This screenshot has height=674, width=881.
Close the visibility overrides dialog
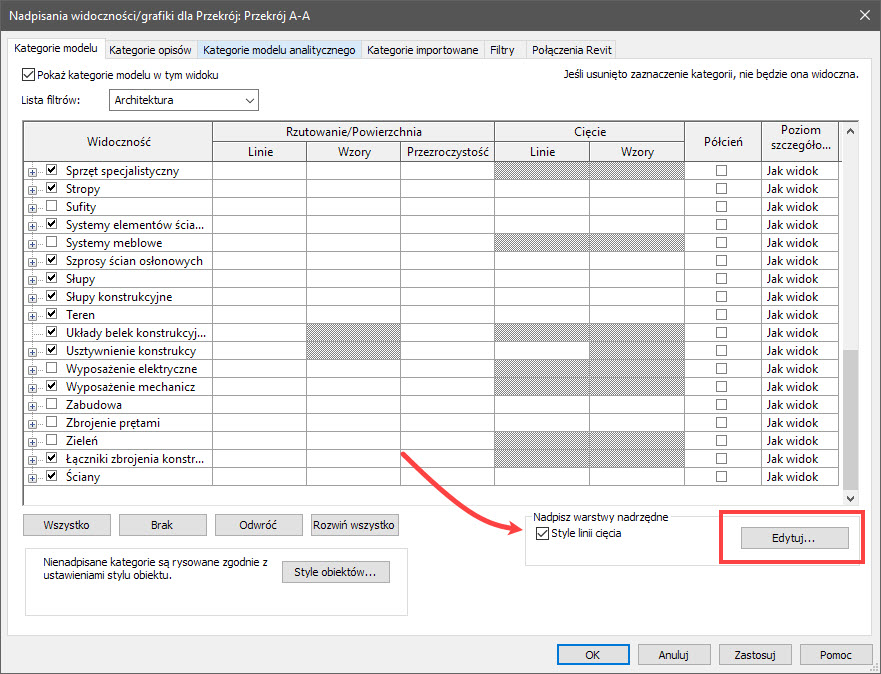coord(863,14)
